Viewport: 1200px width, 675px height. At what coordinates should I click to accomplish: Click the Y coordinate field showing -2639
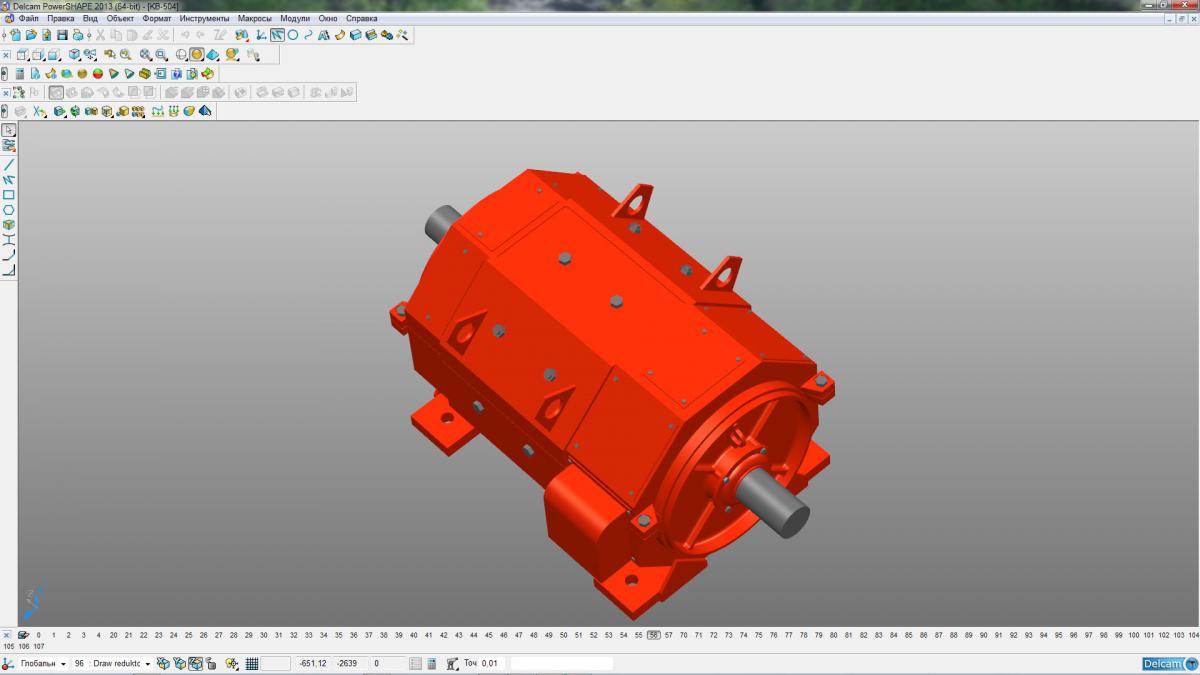tap(348, 664)
